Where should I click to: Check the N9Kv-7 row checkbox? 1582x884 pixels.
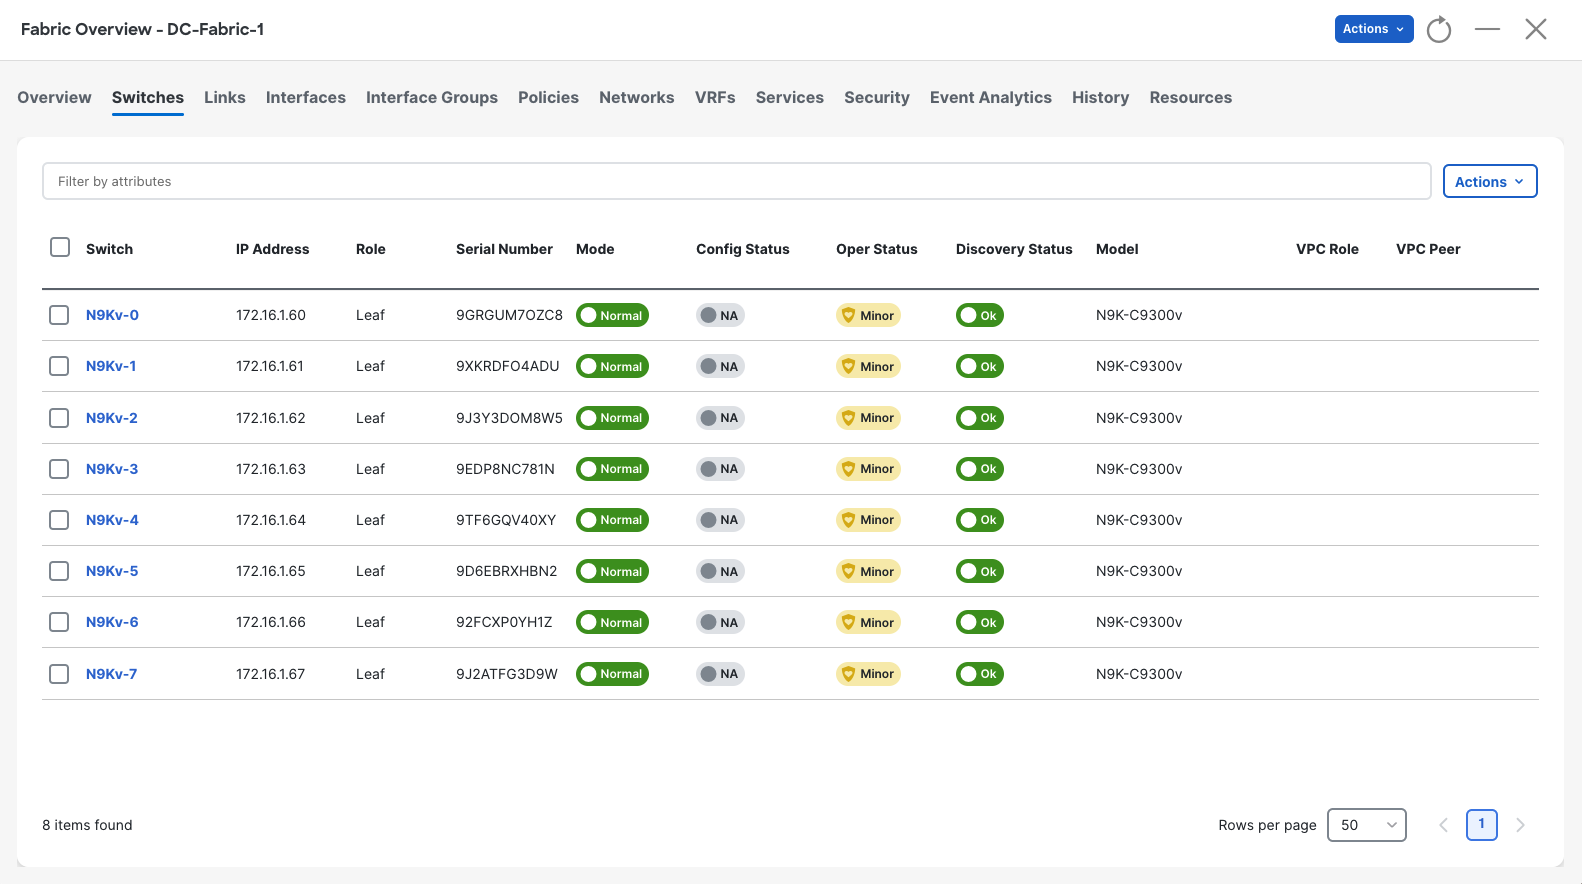[59, 674]
